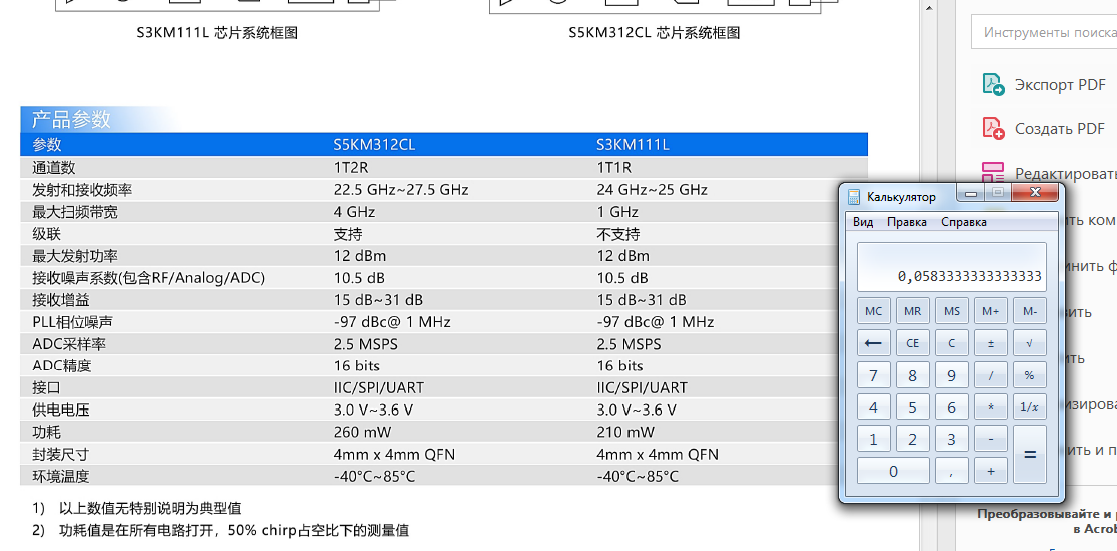Click the Calculator title bar icon

tap(854, 197)
